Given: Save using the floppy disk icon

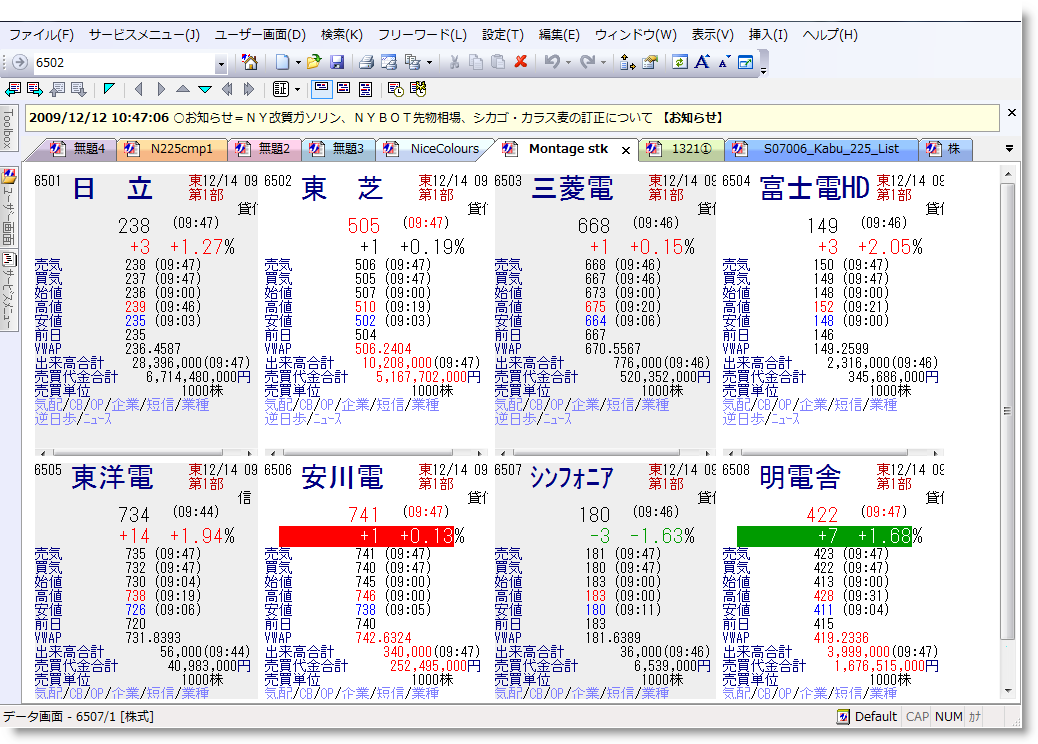Looking at the screenshot, I should [337, 62].
